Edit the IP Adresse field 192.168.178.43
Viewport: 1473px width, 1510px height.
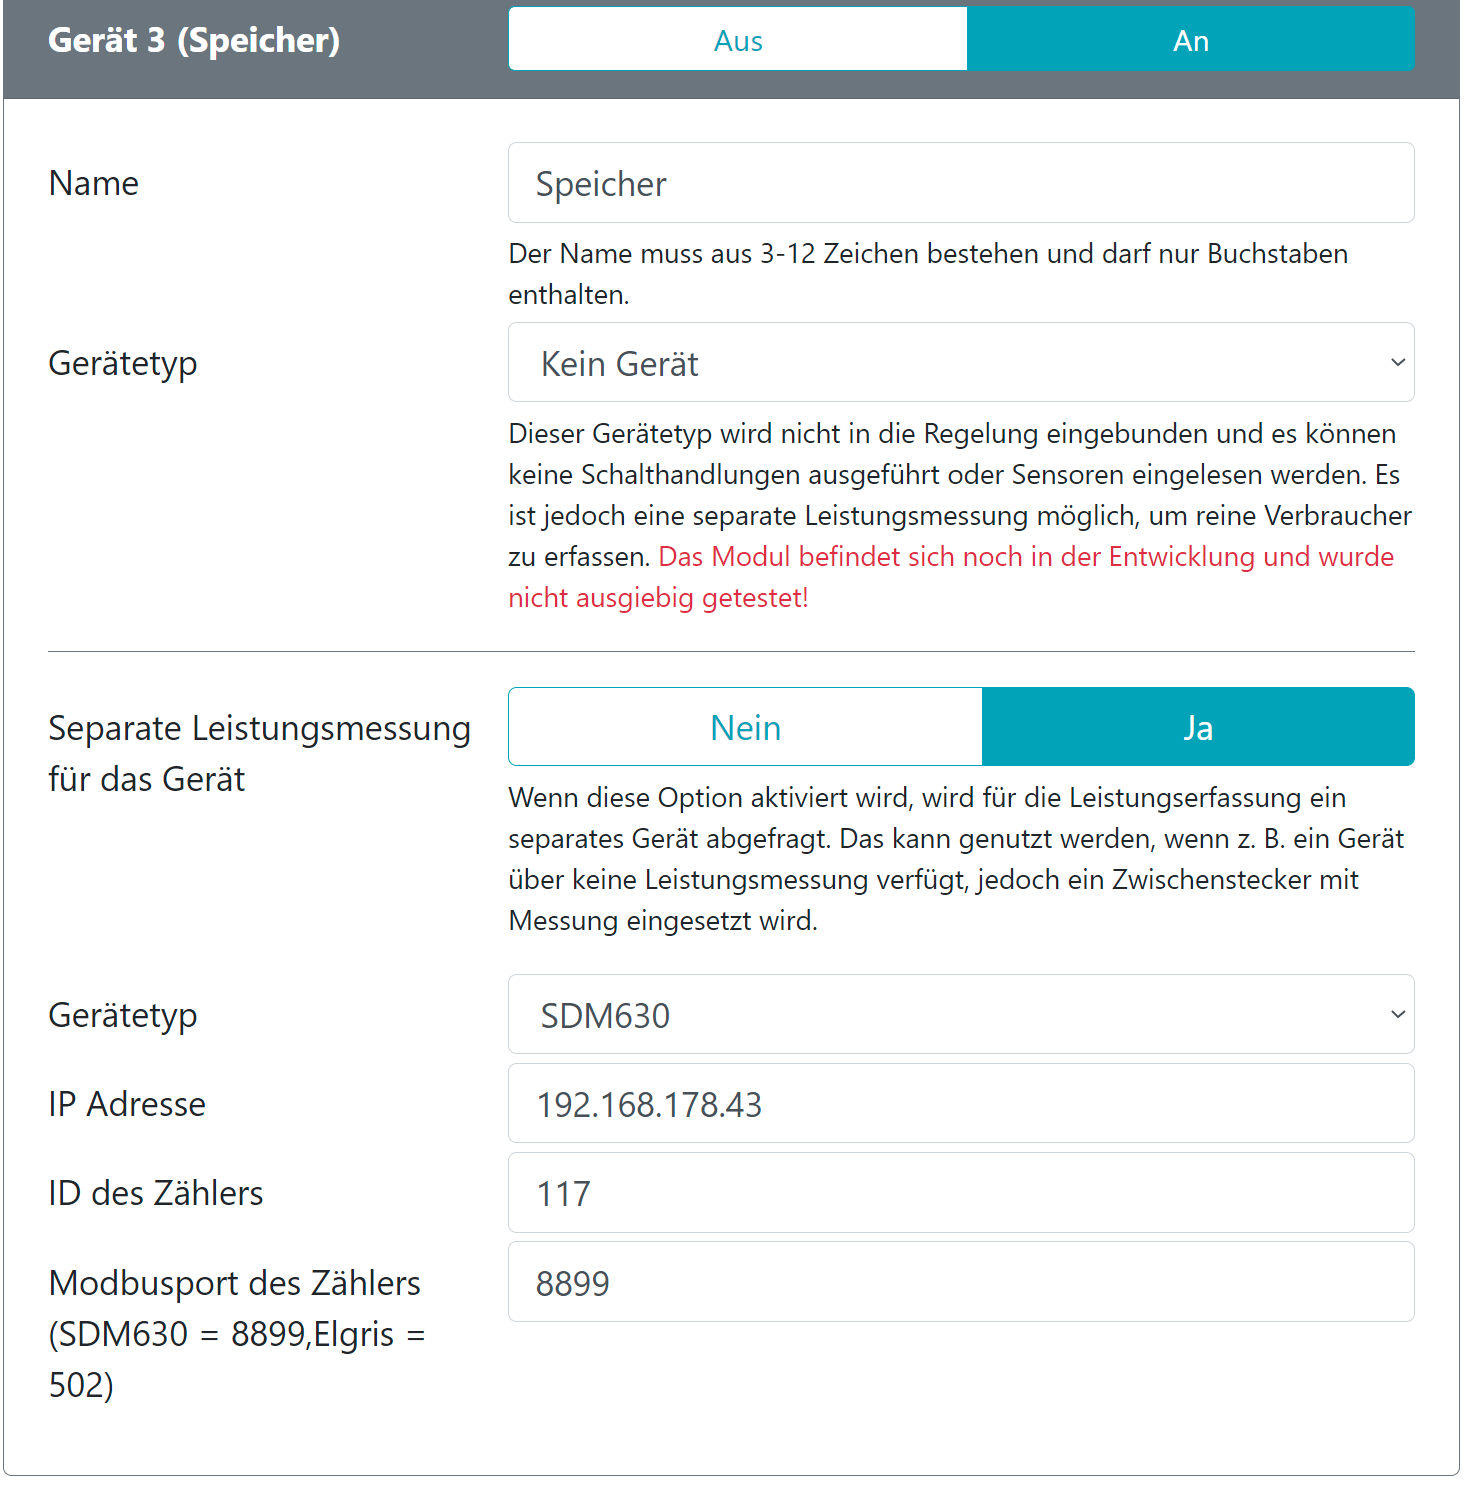(x=961, y=1104)
